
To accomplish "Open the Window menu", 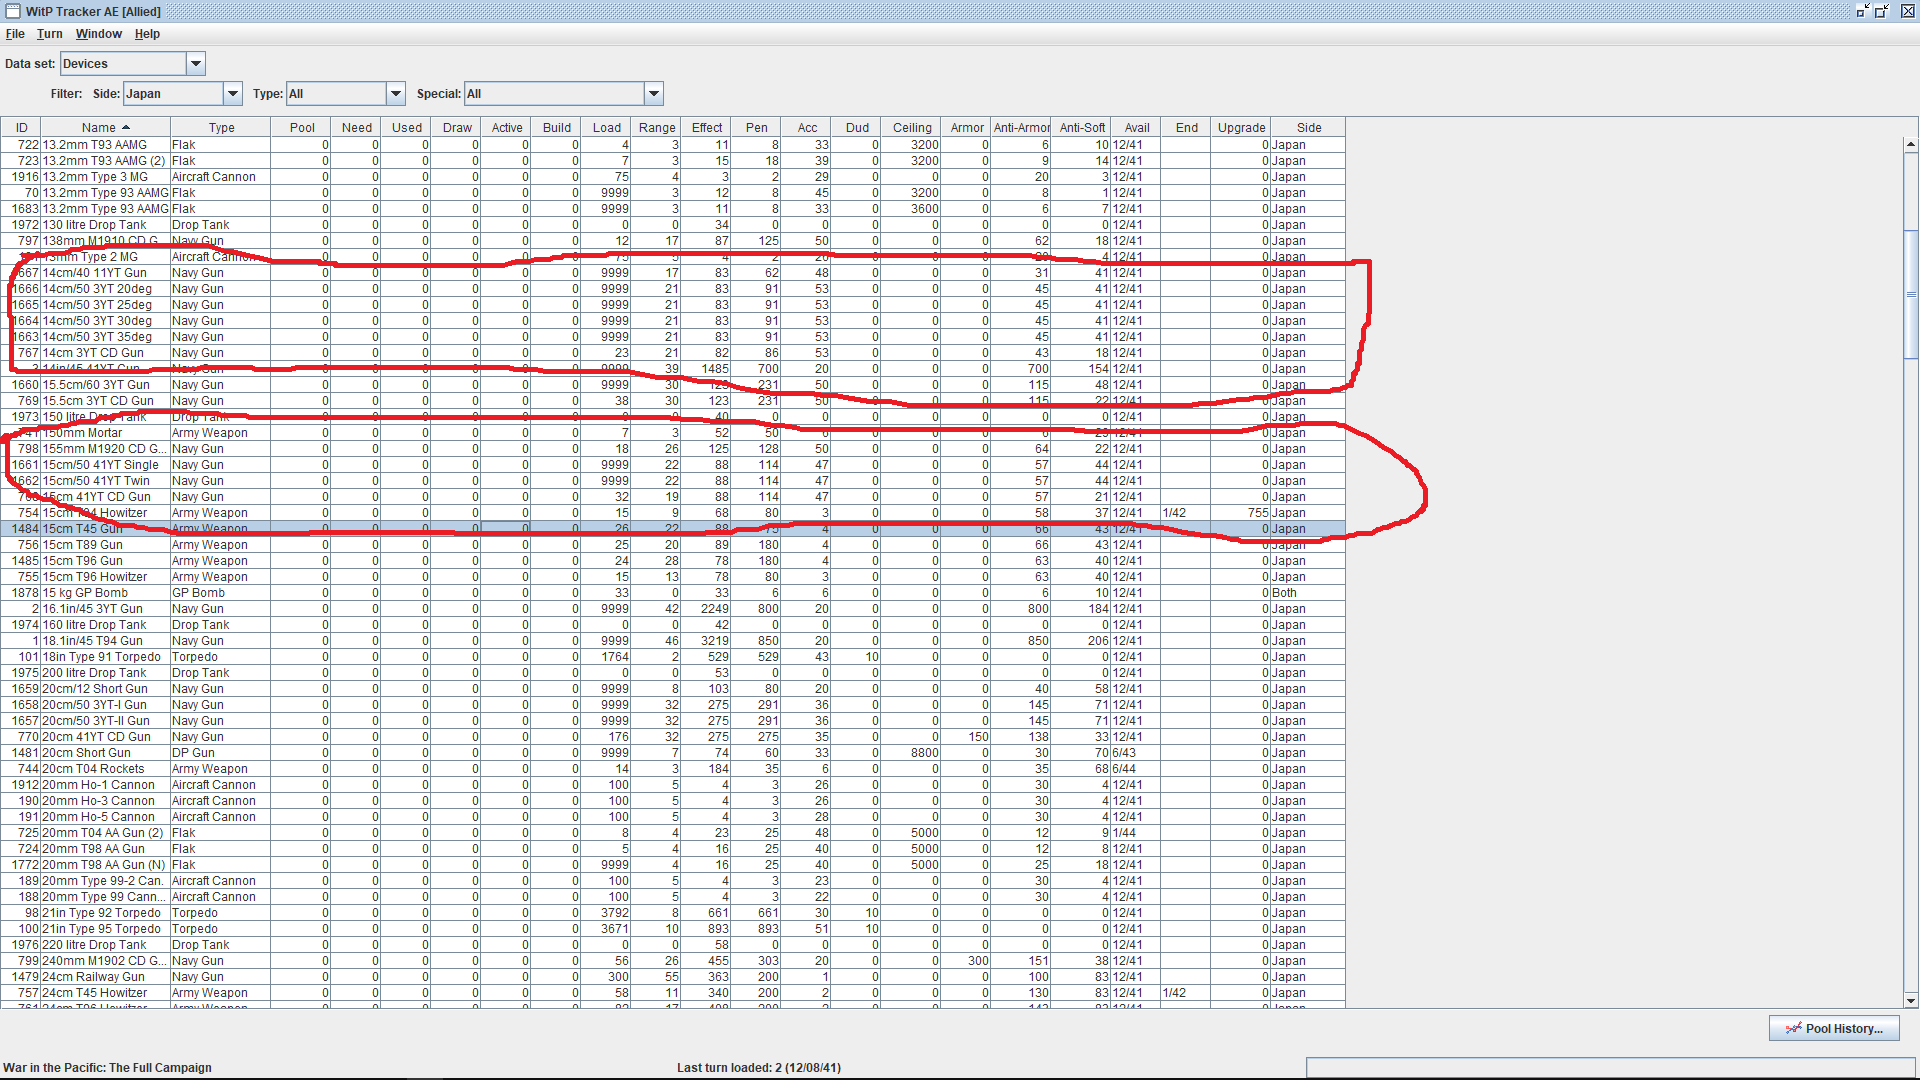I will pyautogui.click(x=99, y=34).
